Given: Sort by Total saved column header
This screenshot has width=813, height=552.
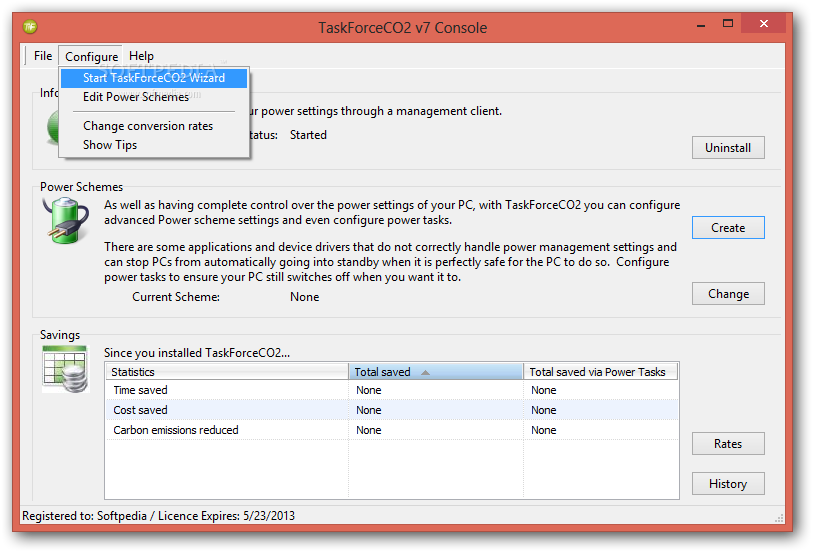Looking at the screenshot, I should (x=436, y=372).
